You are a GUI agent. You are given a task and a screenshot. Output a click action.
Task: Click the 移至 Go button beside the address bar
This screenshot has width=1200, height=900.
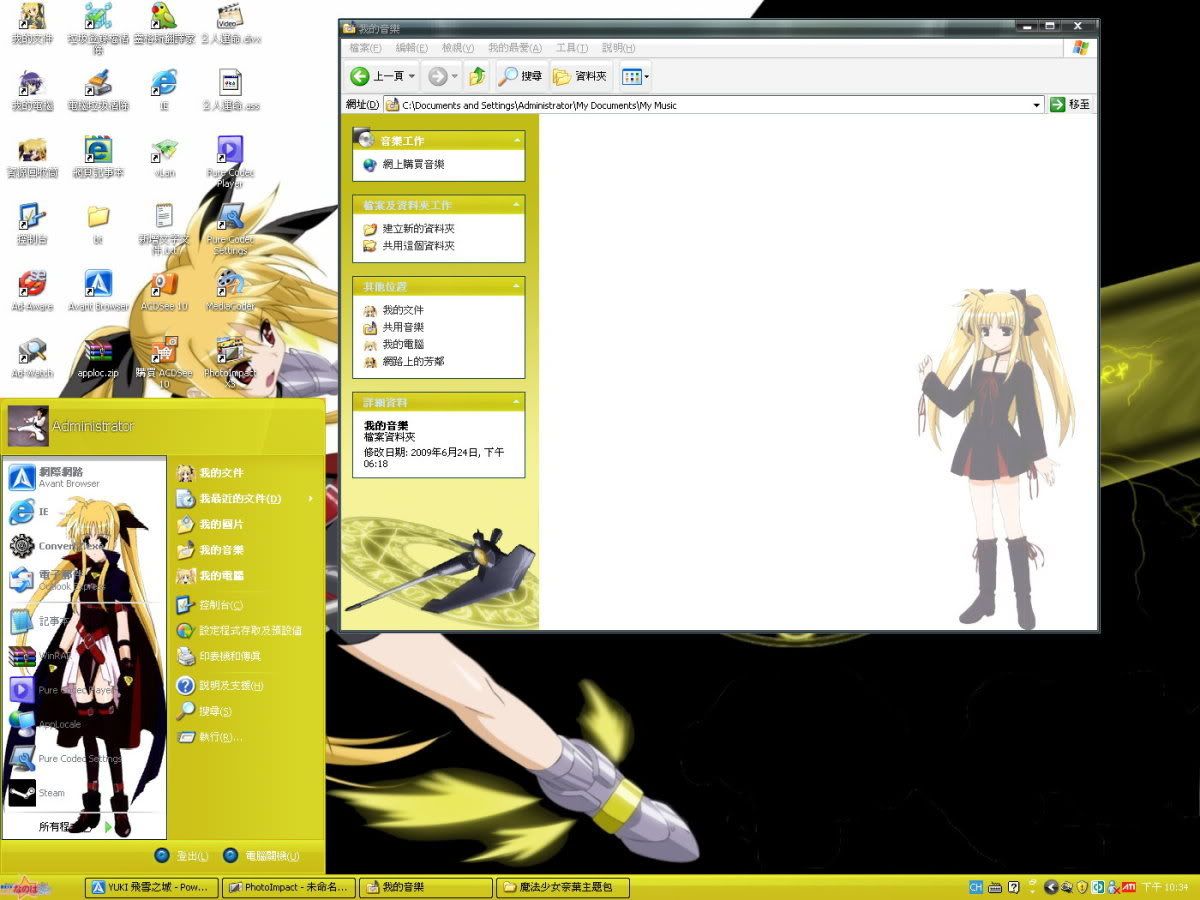[1070, 104]
